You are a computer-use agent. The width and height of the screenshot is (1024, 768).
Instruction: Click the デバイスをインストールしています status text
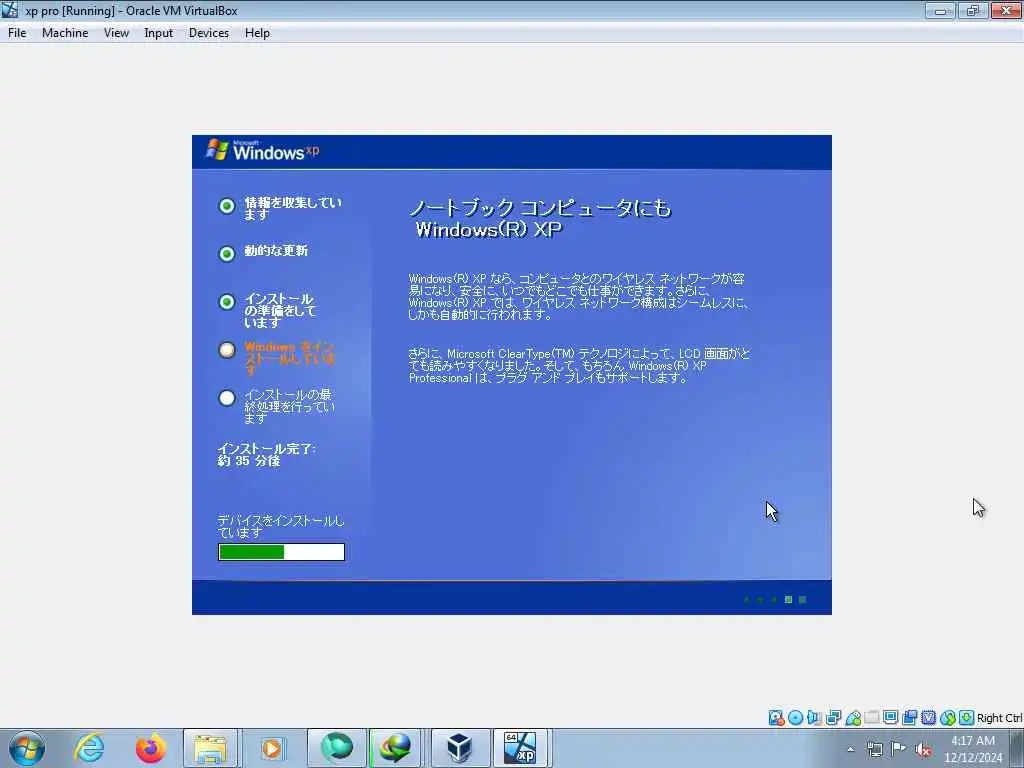(280, 526)
